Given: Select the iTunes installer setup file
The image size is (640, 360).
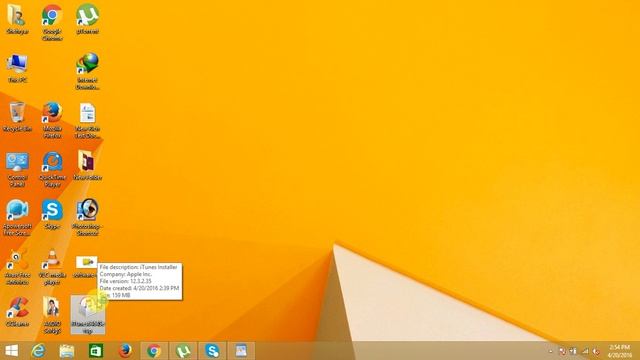Looking at the screenshot, I should coord(88,315).
